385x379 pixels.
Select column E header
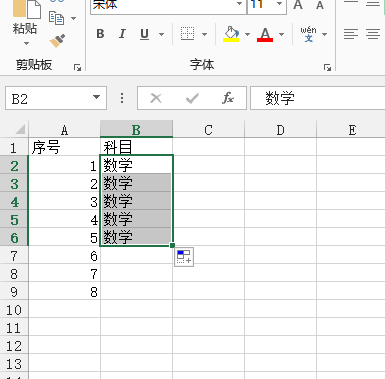(351, 130)
